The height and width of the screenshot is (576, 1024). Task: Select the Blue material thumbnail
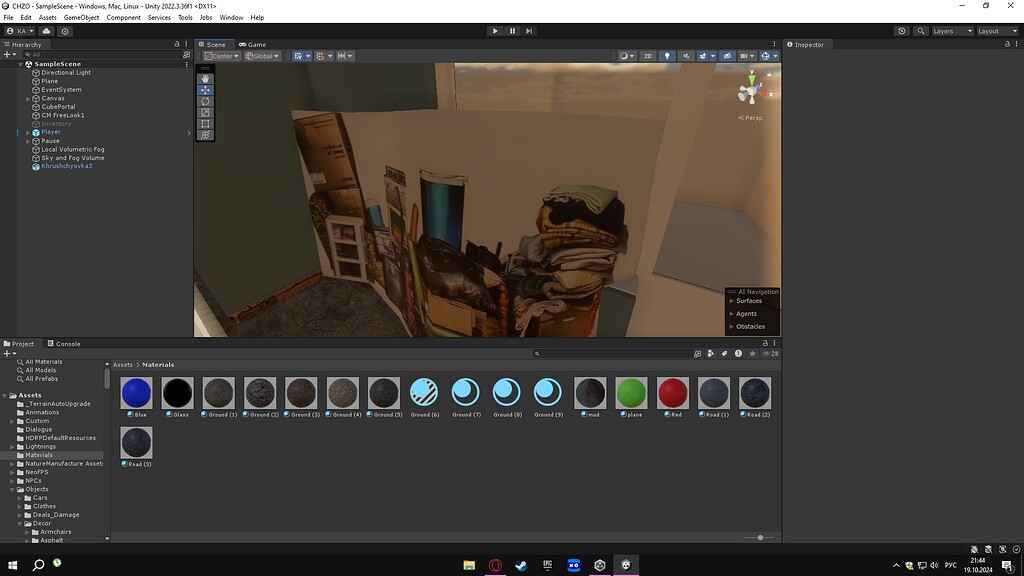[x=136, y=392]
